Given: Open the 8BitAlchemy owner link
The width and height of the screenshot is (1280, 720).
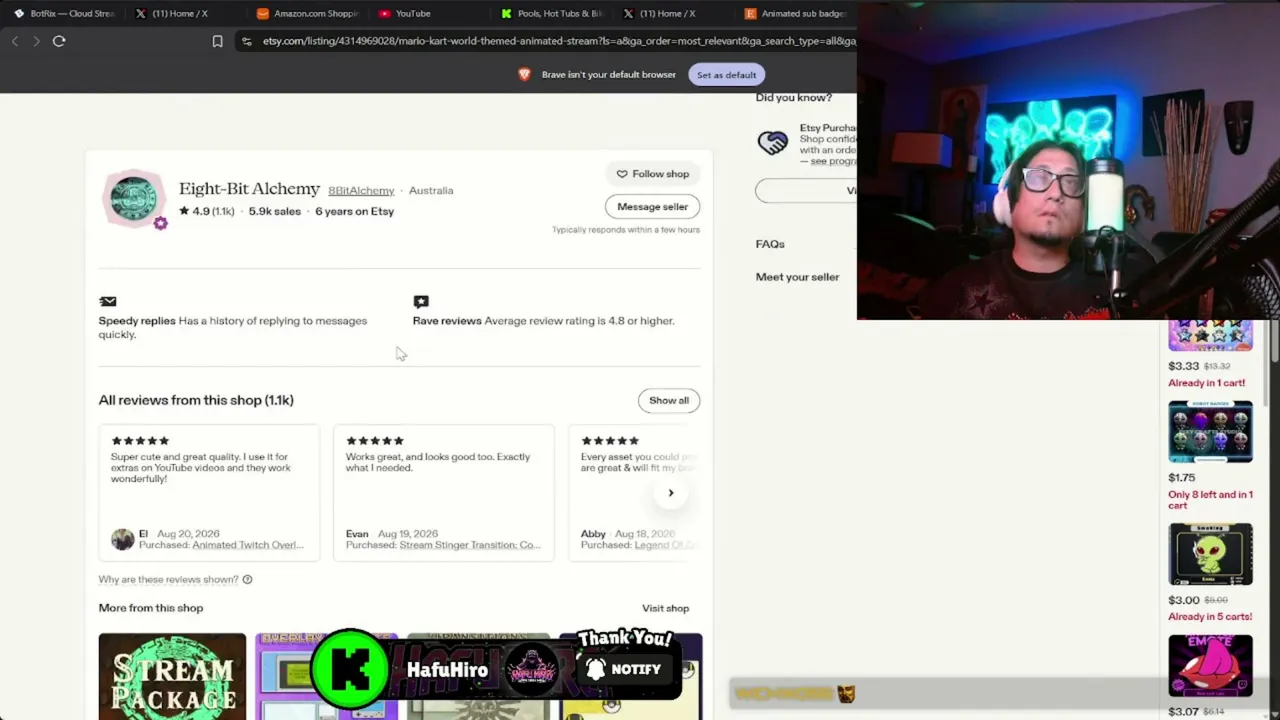Looking at the screenshot, I should pyautogui.click(x=361, y=191).
